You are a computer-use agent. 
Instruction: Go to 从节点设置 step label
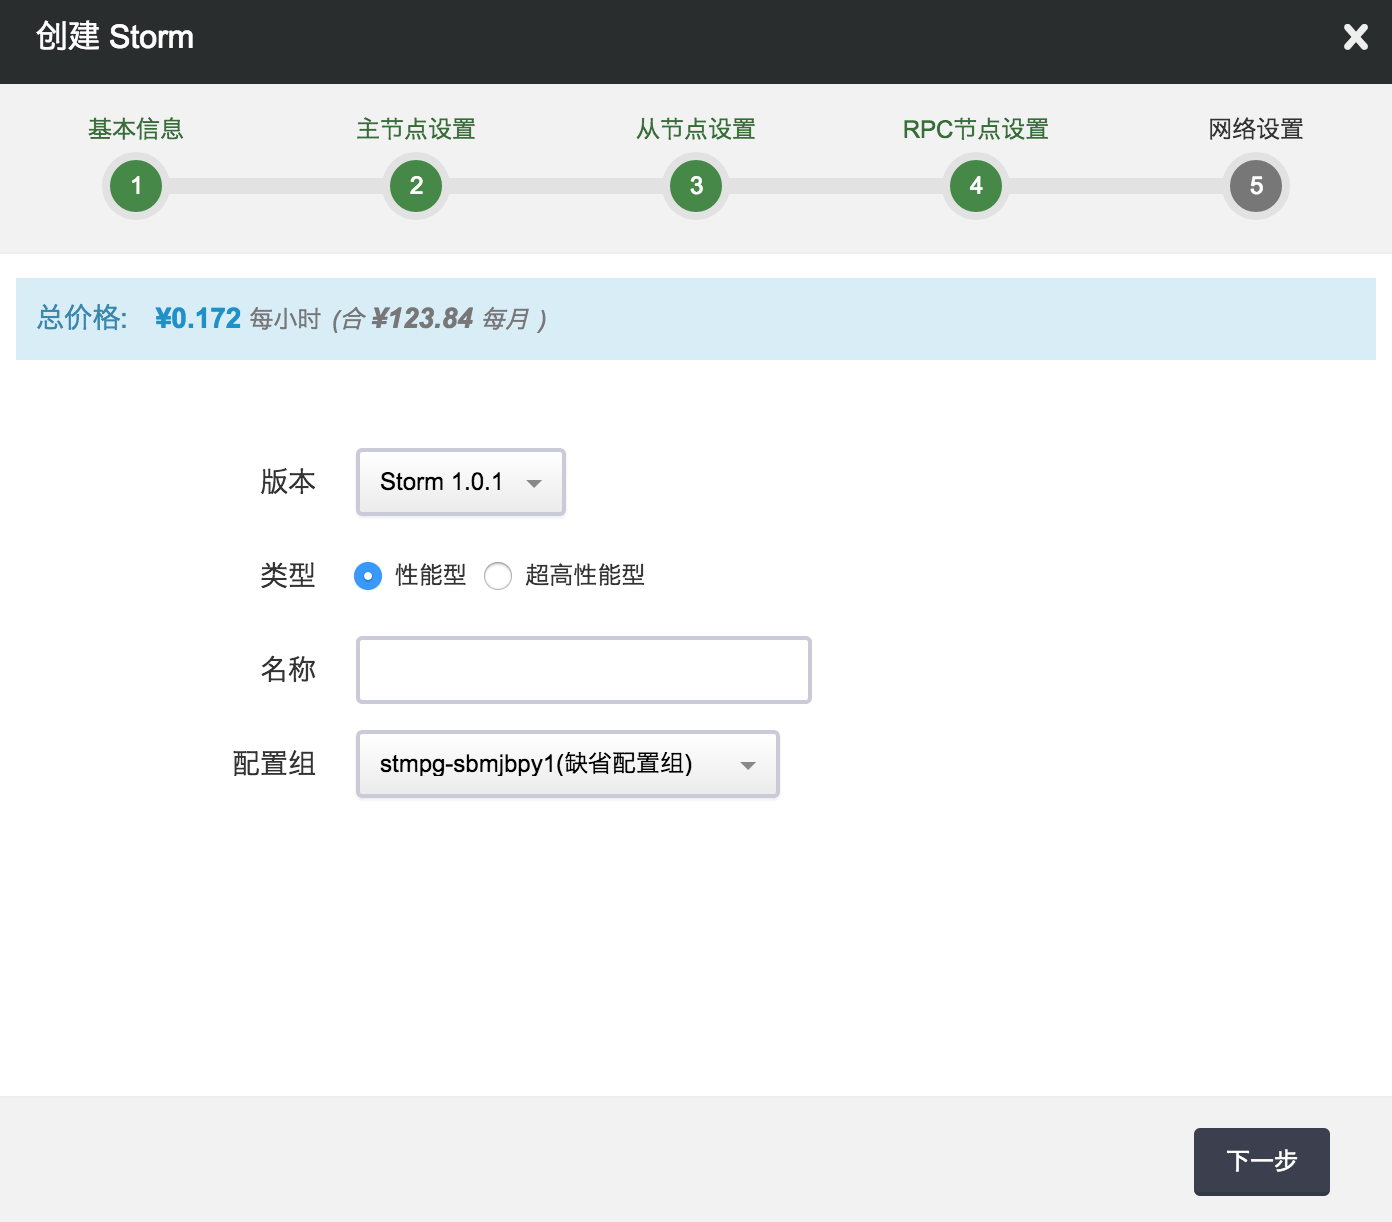[696, 129]
